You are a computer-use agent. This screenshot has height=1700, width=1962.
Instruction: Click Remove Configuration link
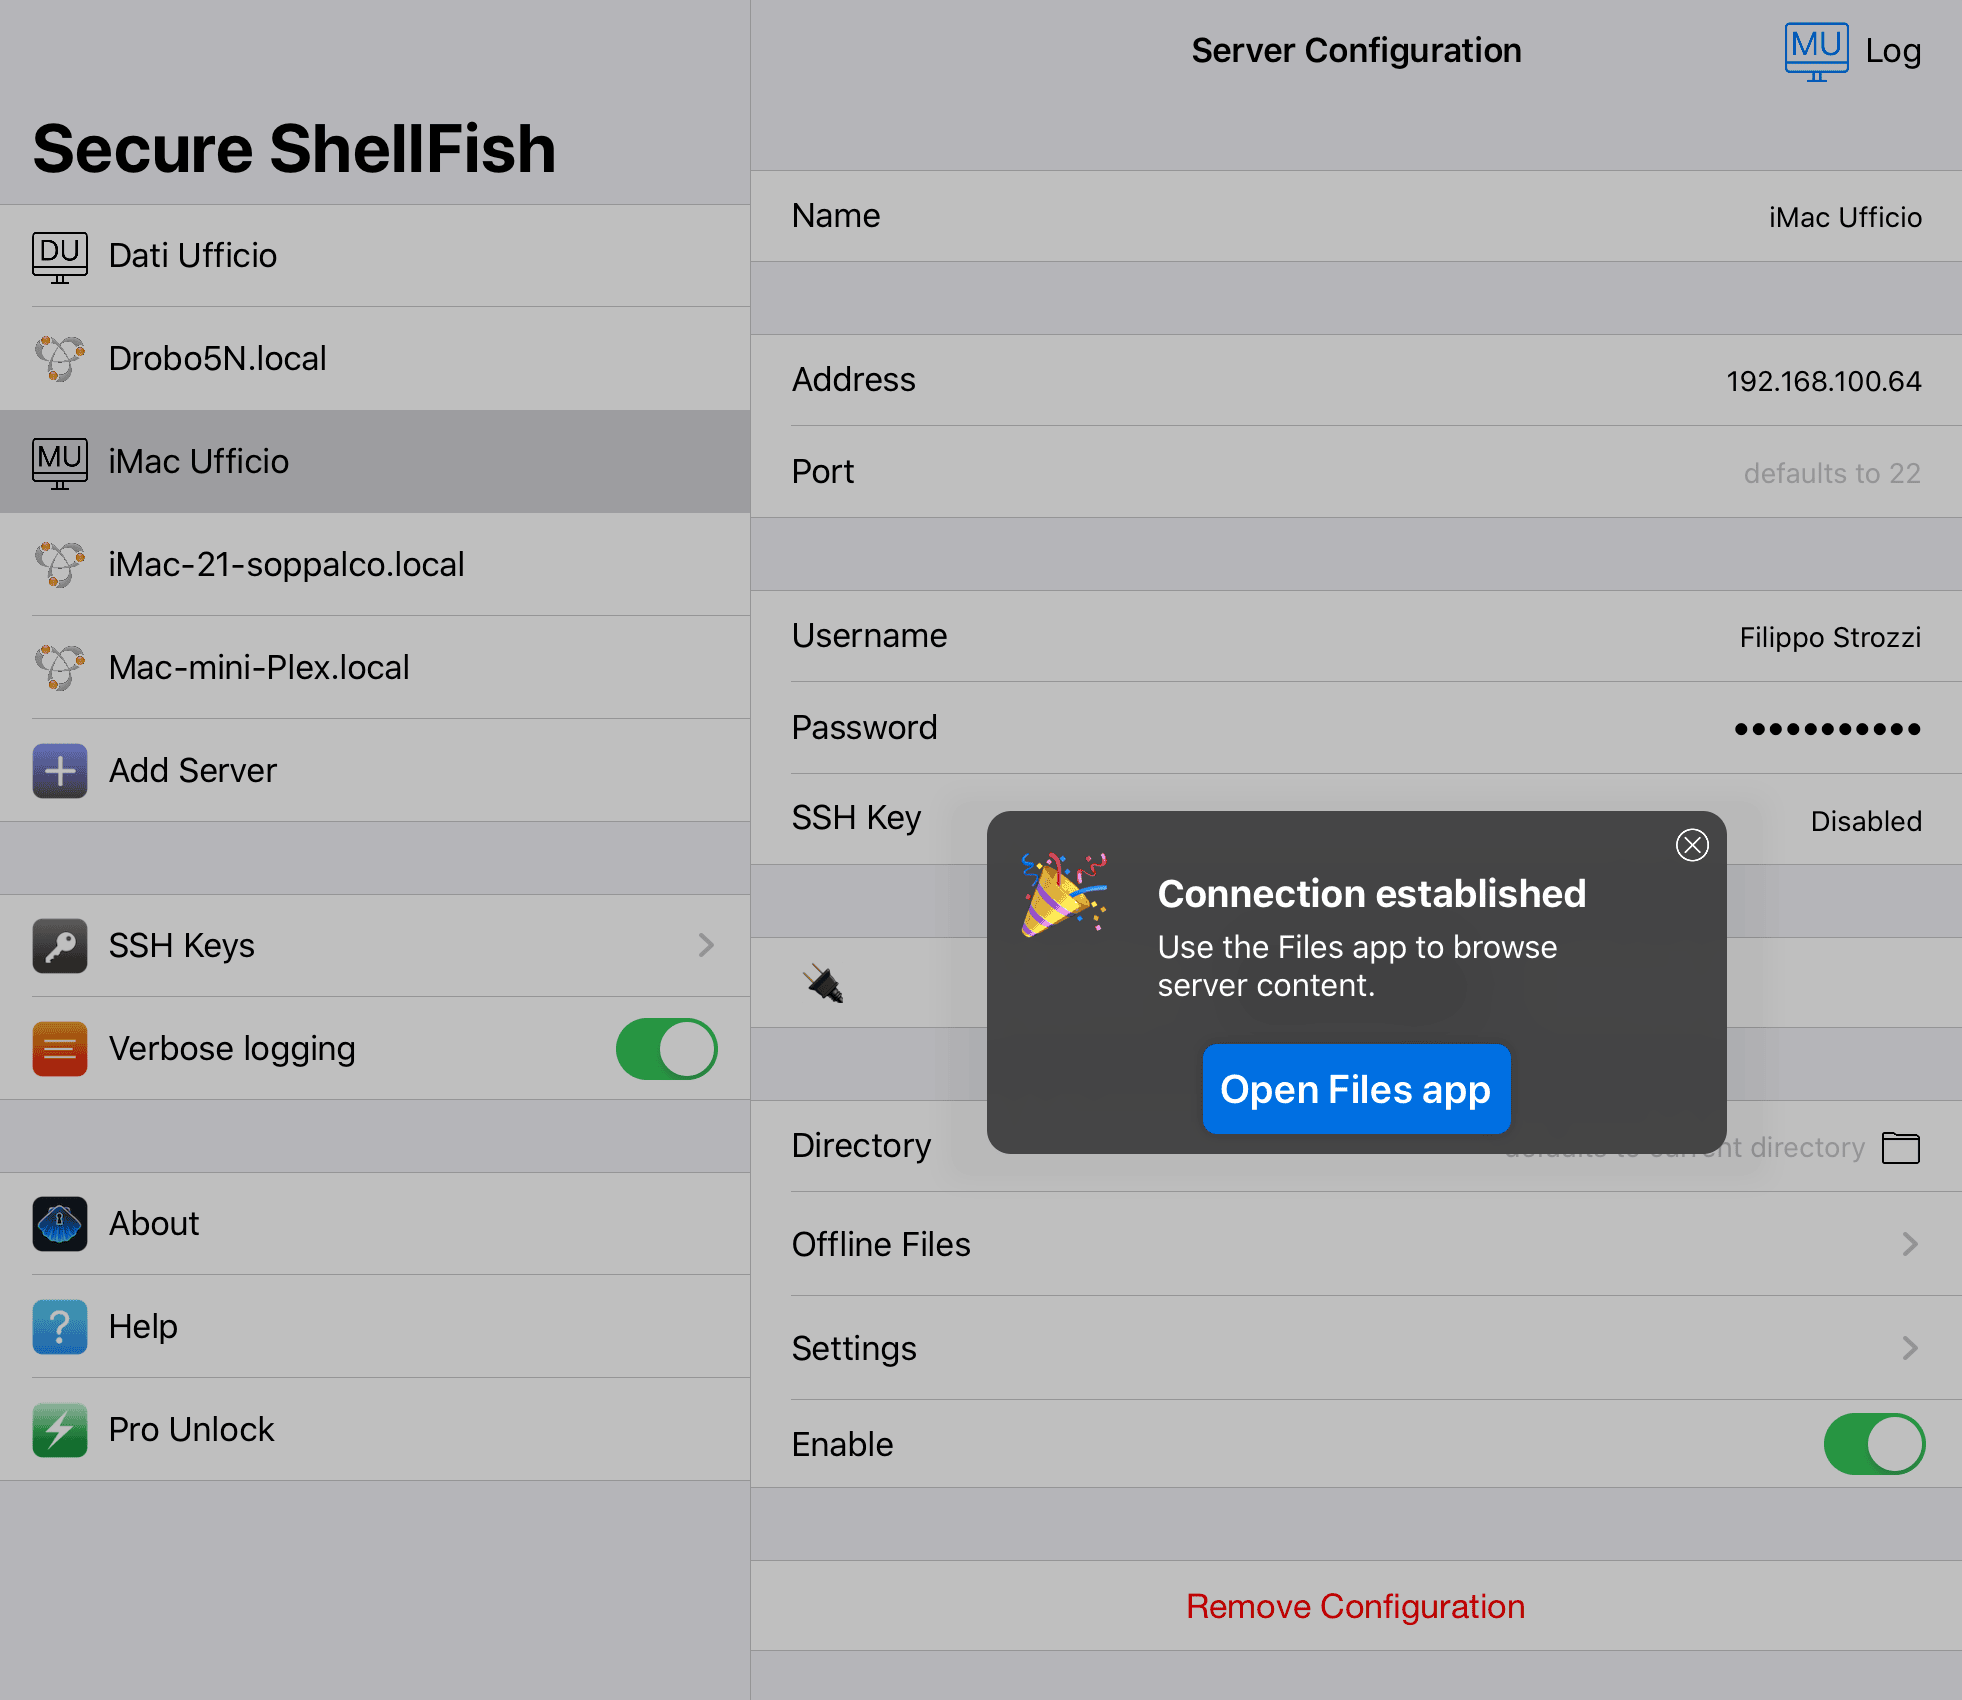1356,1606
